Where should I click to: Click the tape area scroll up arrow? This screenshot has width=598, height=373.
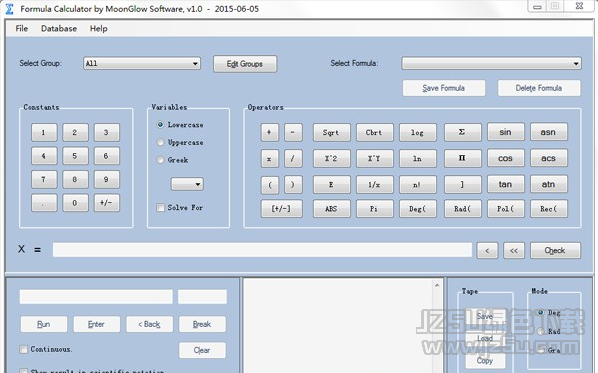(x=437, y=285)
